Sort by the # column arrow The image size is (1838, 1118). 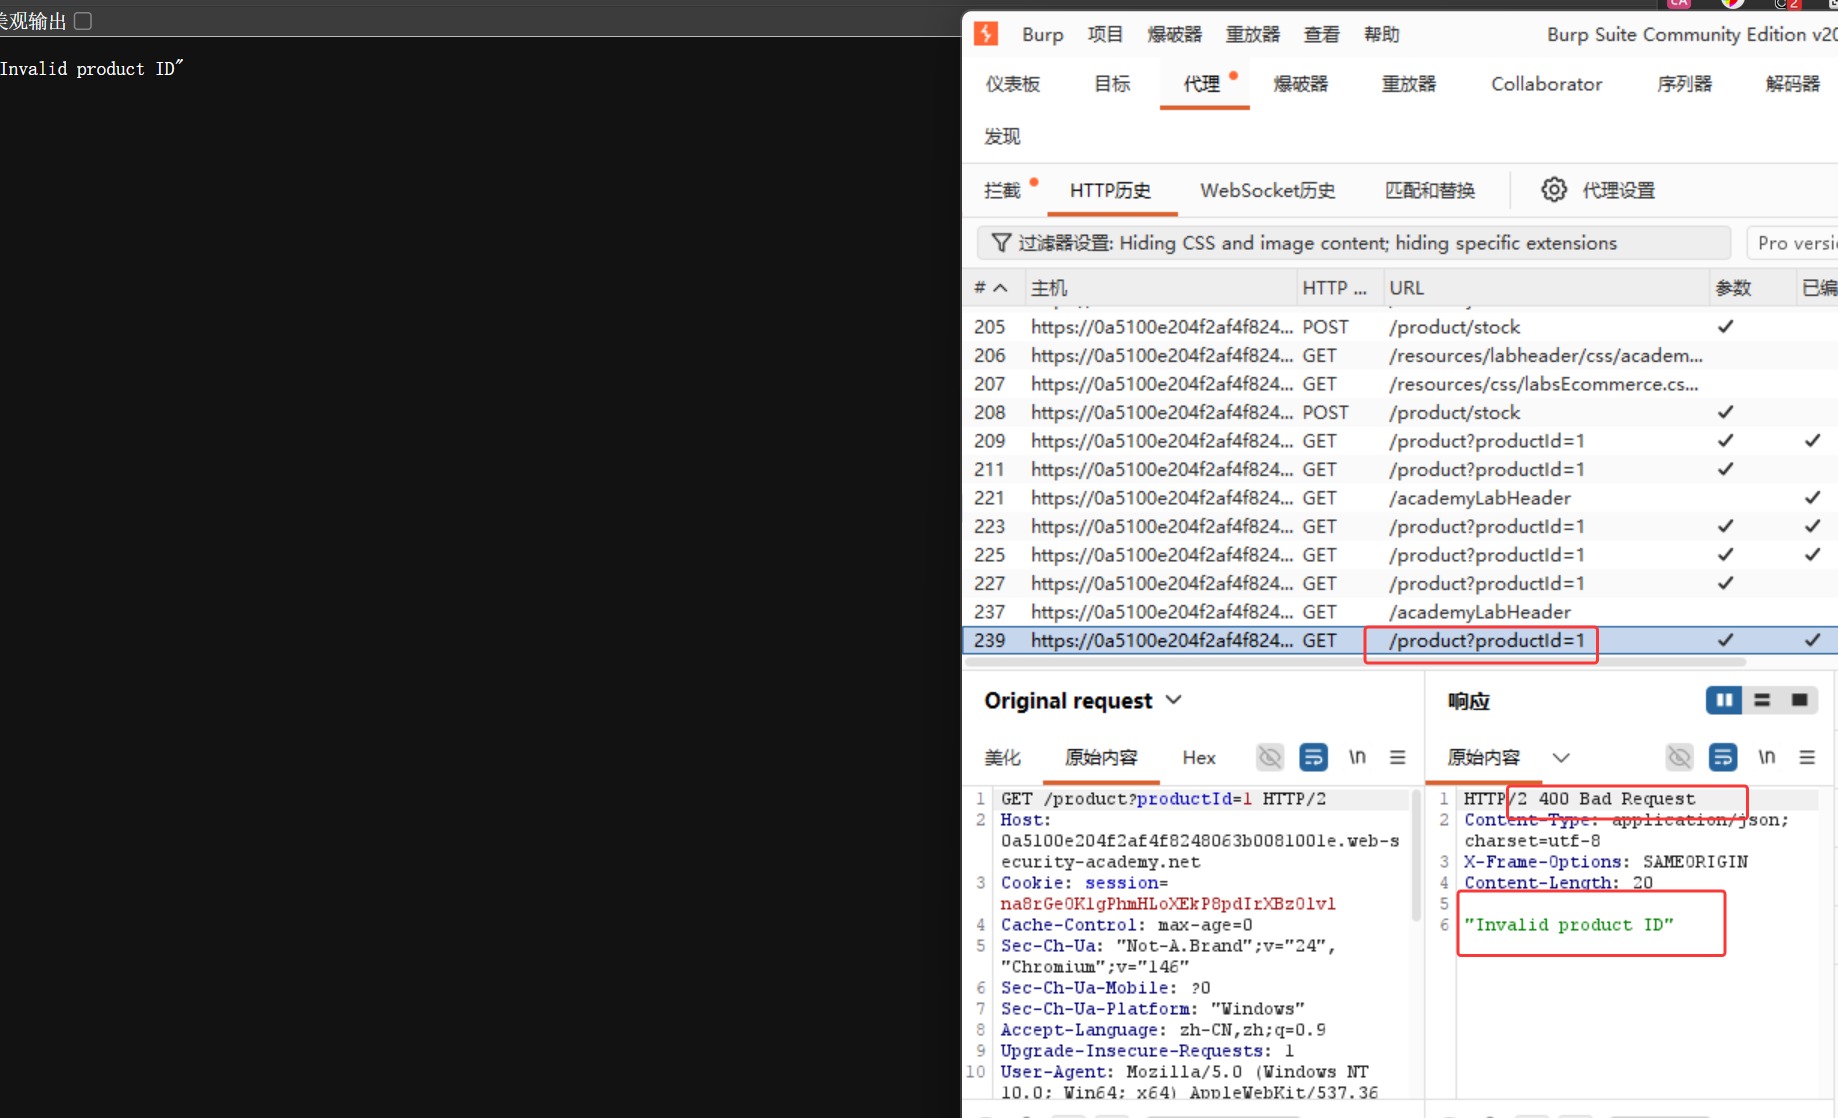pos(1000,288)
